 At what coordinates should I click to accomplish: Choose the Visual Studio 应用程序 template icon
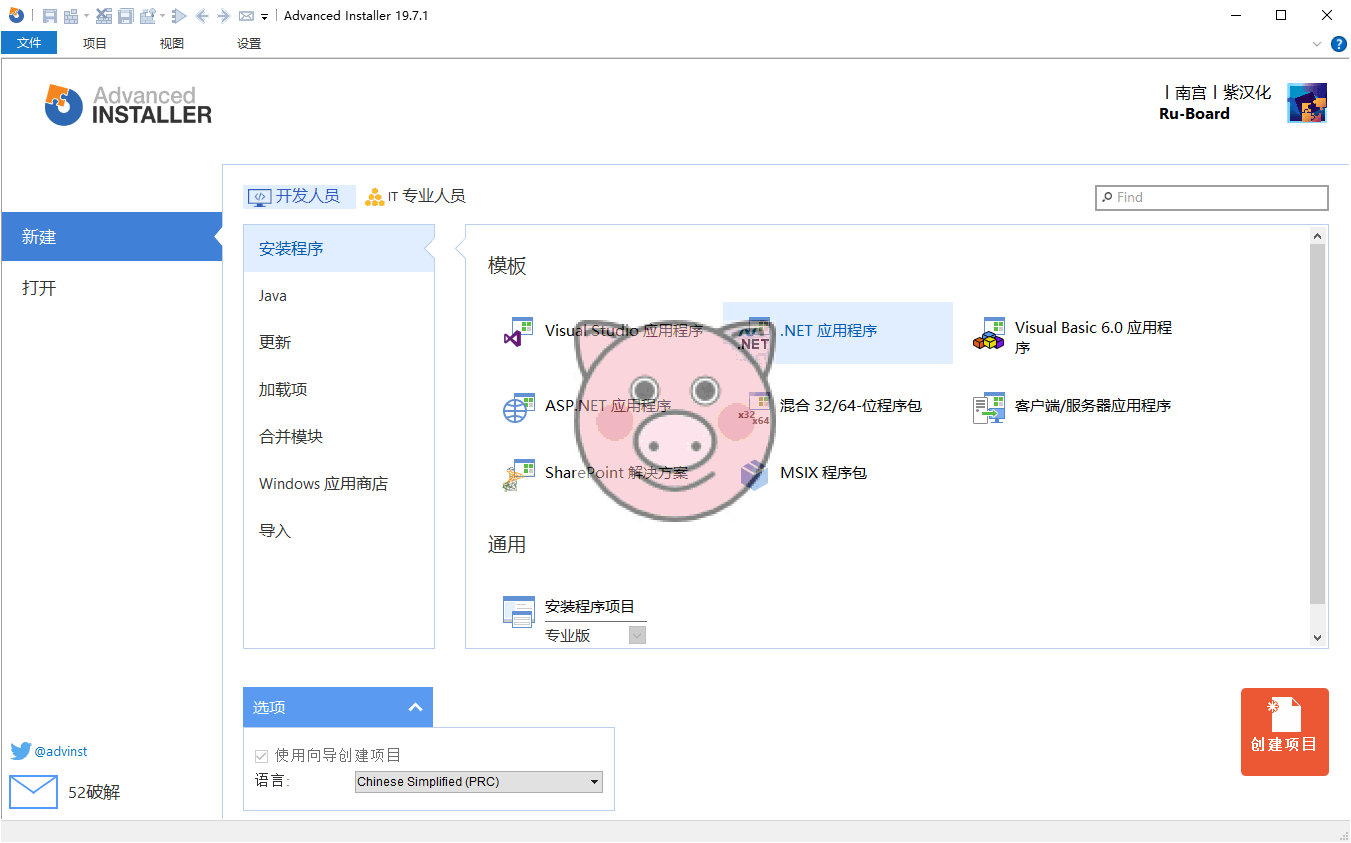tap(518, 332)
